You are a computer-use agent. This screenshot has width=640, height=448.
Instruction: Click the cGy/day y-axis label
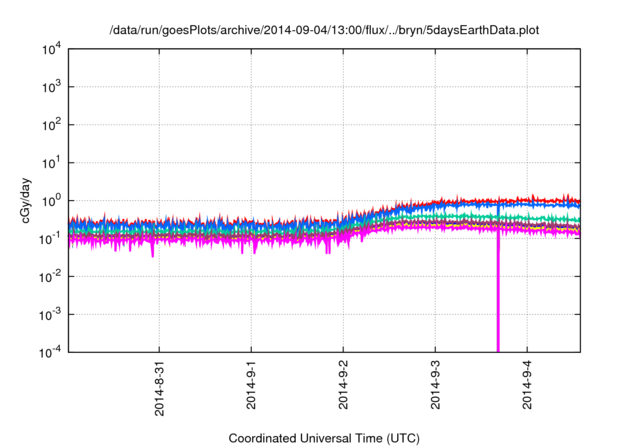click(26, 200)
